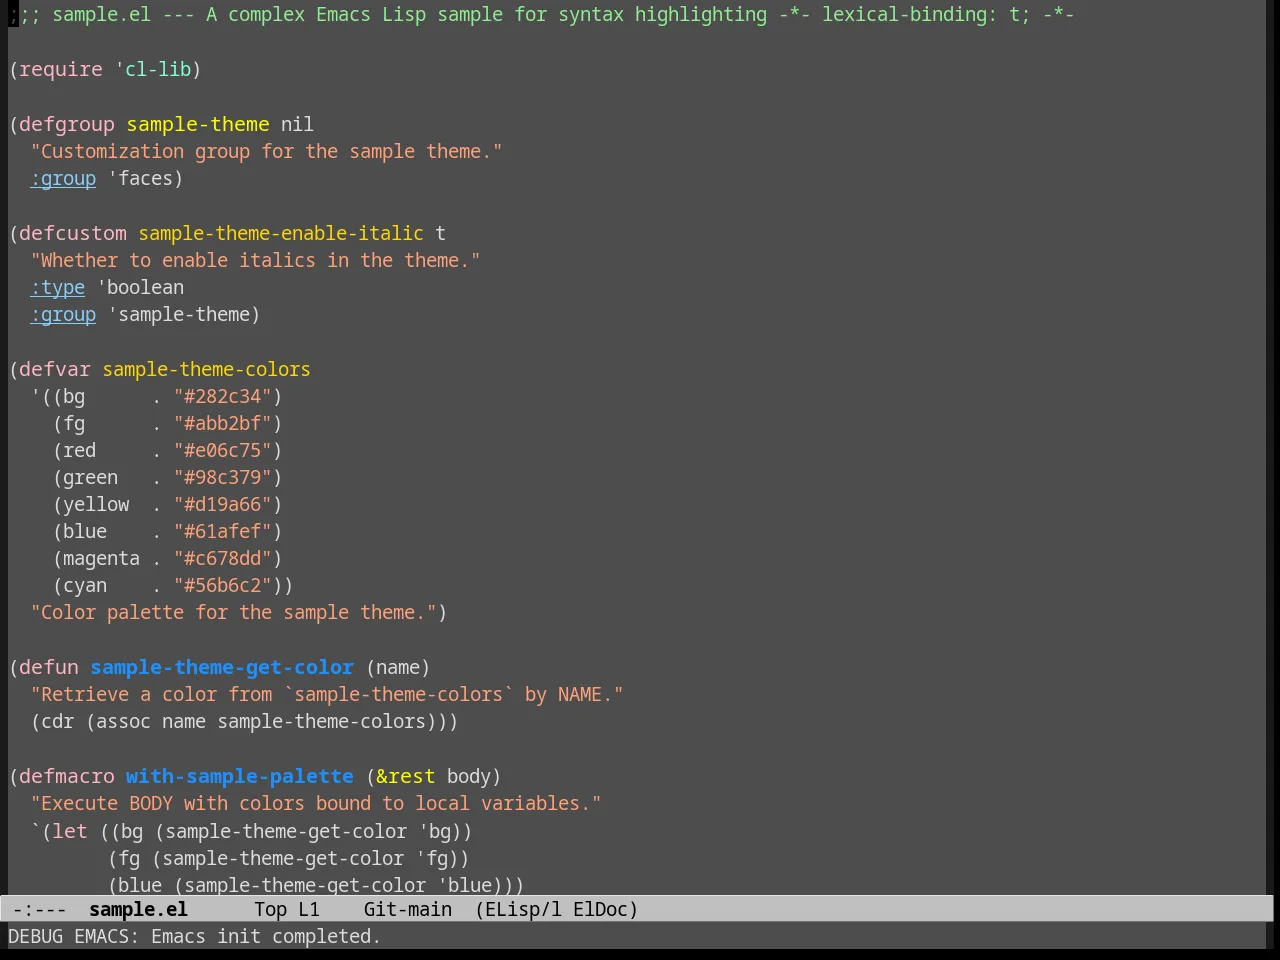Click the color string "#d19a66"

(223, 504)
